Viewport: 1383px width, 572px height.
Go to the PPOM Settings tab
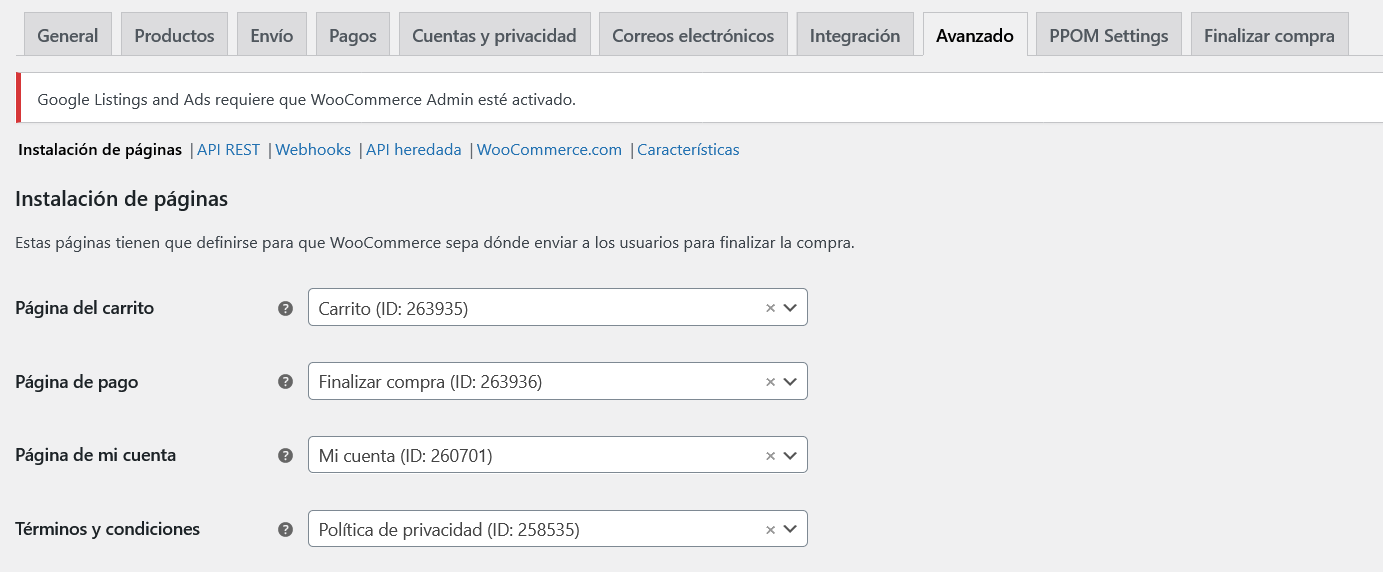point(1109,35)
